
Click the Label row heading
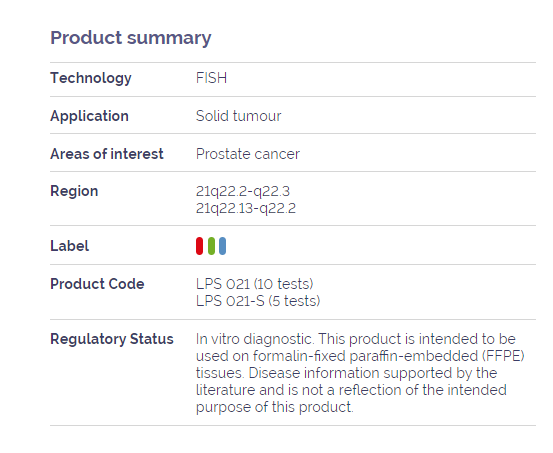click(x=69, y=246)
